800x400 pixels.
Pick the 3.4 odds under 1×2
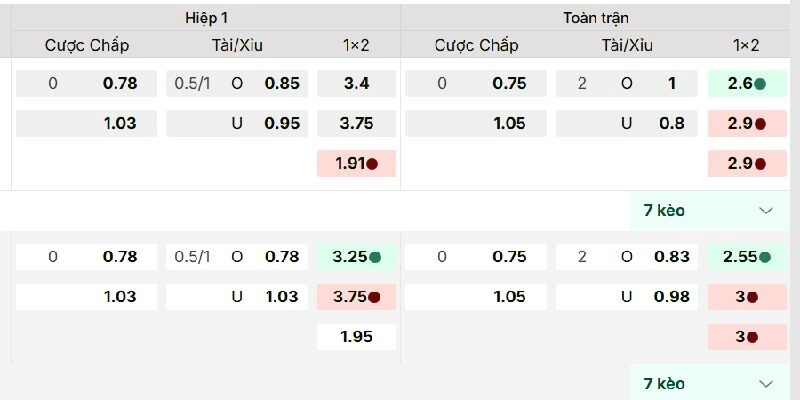(356, 84)
